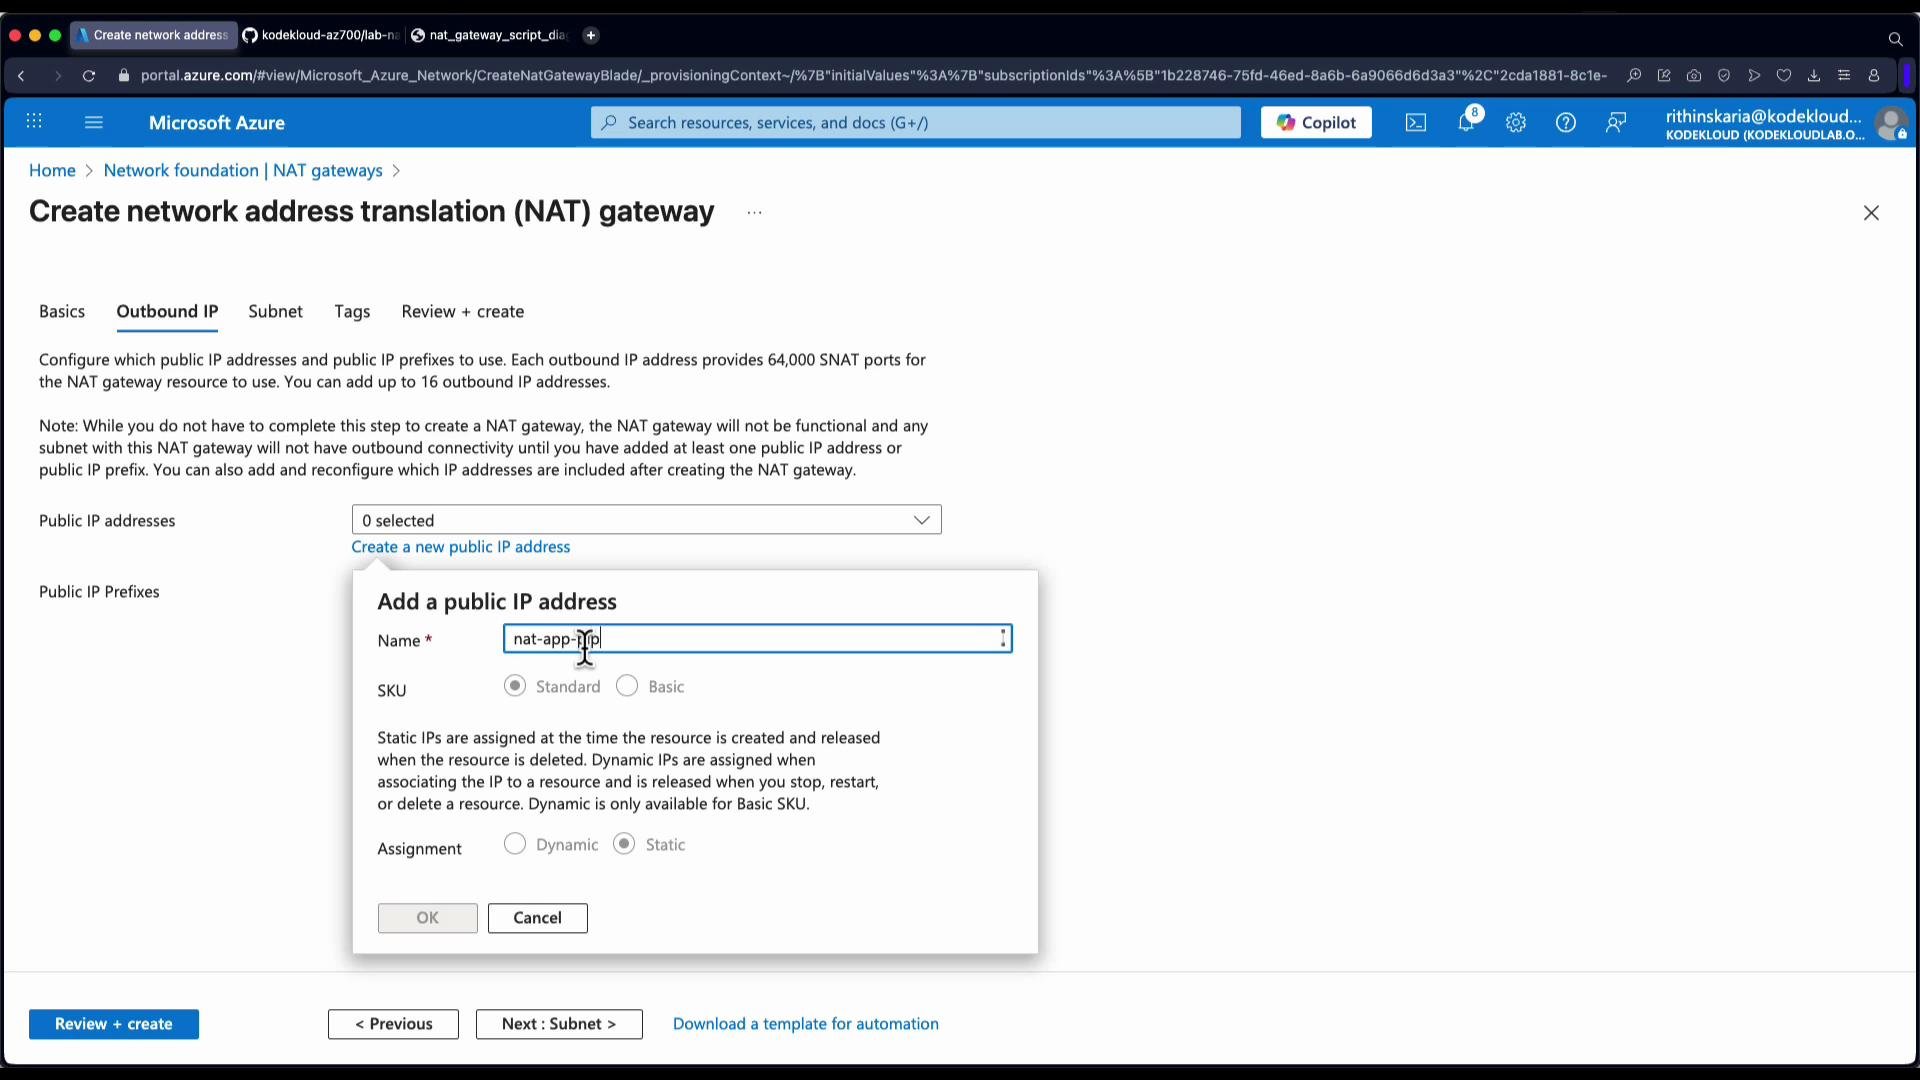Click the Microsoft Azure logo text
Screen dimensions: 1920x1080
(x=217, y=123)
